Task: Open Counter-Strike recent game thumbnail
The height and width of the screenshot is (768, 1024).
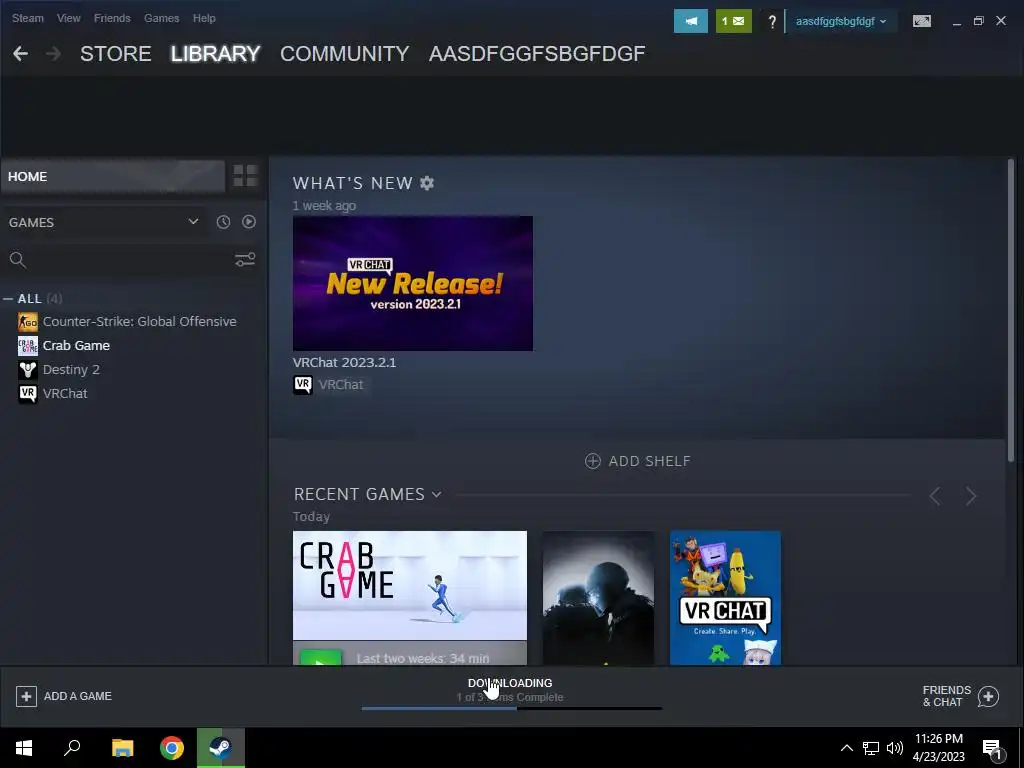Action: click(598, 598)
